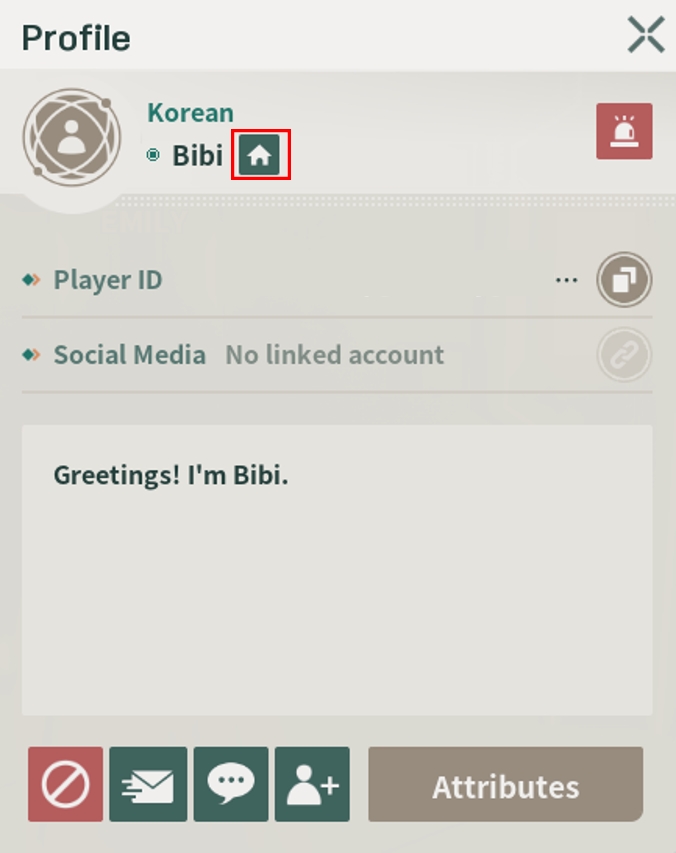
Task: Expand the Player ID ellipsis
Action: click(x=567, y=281)
